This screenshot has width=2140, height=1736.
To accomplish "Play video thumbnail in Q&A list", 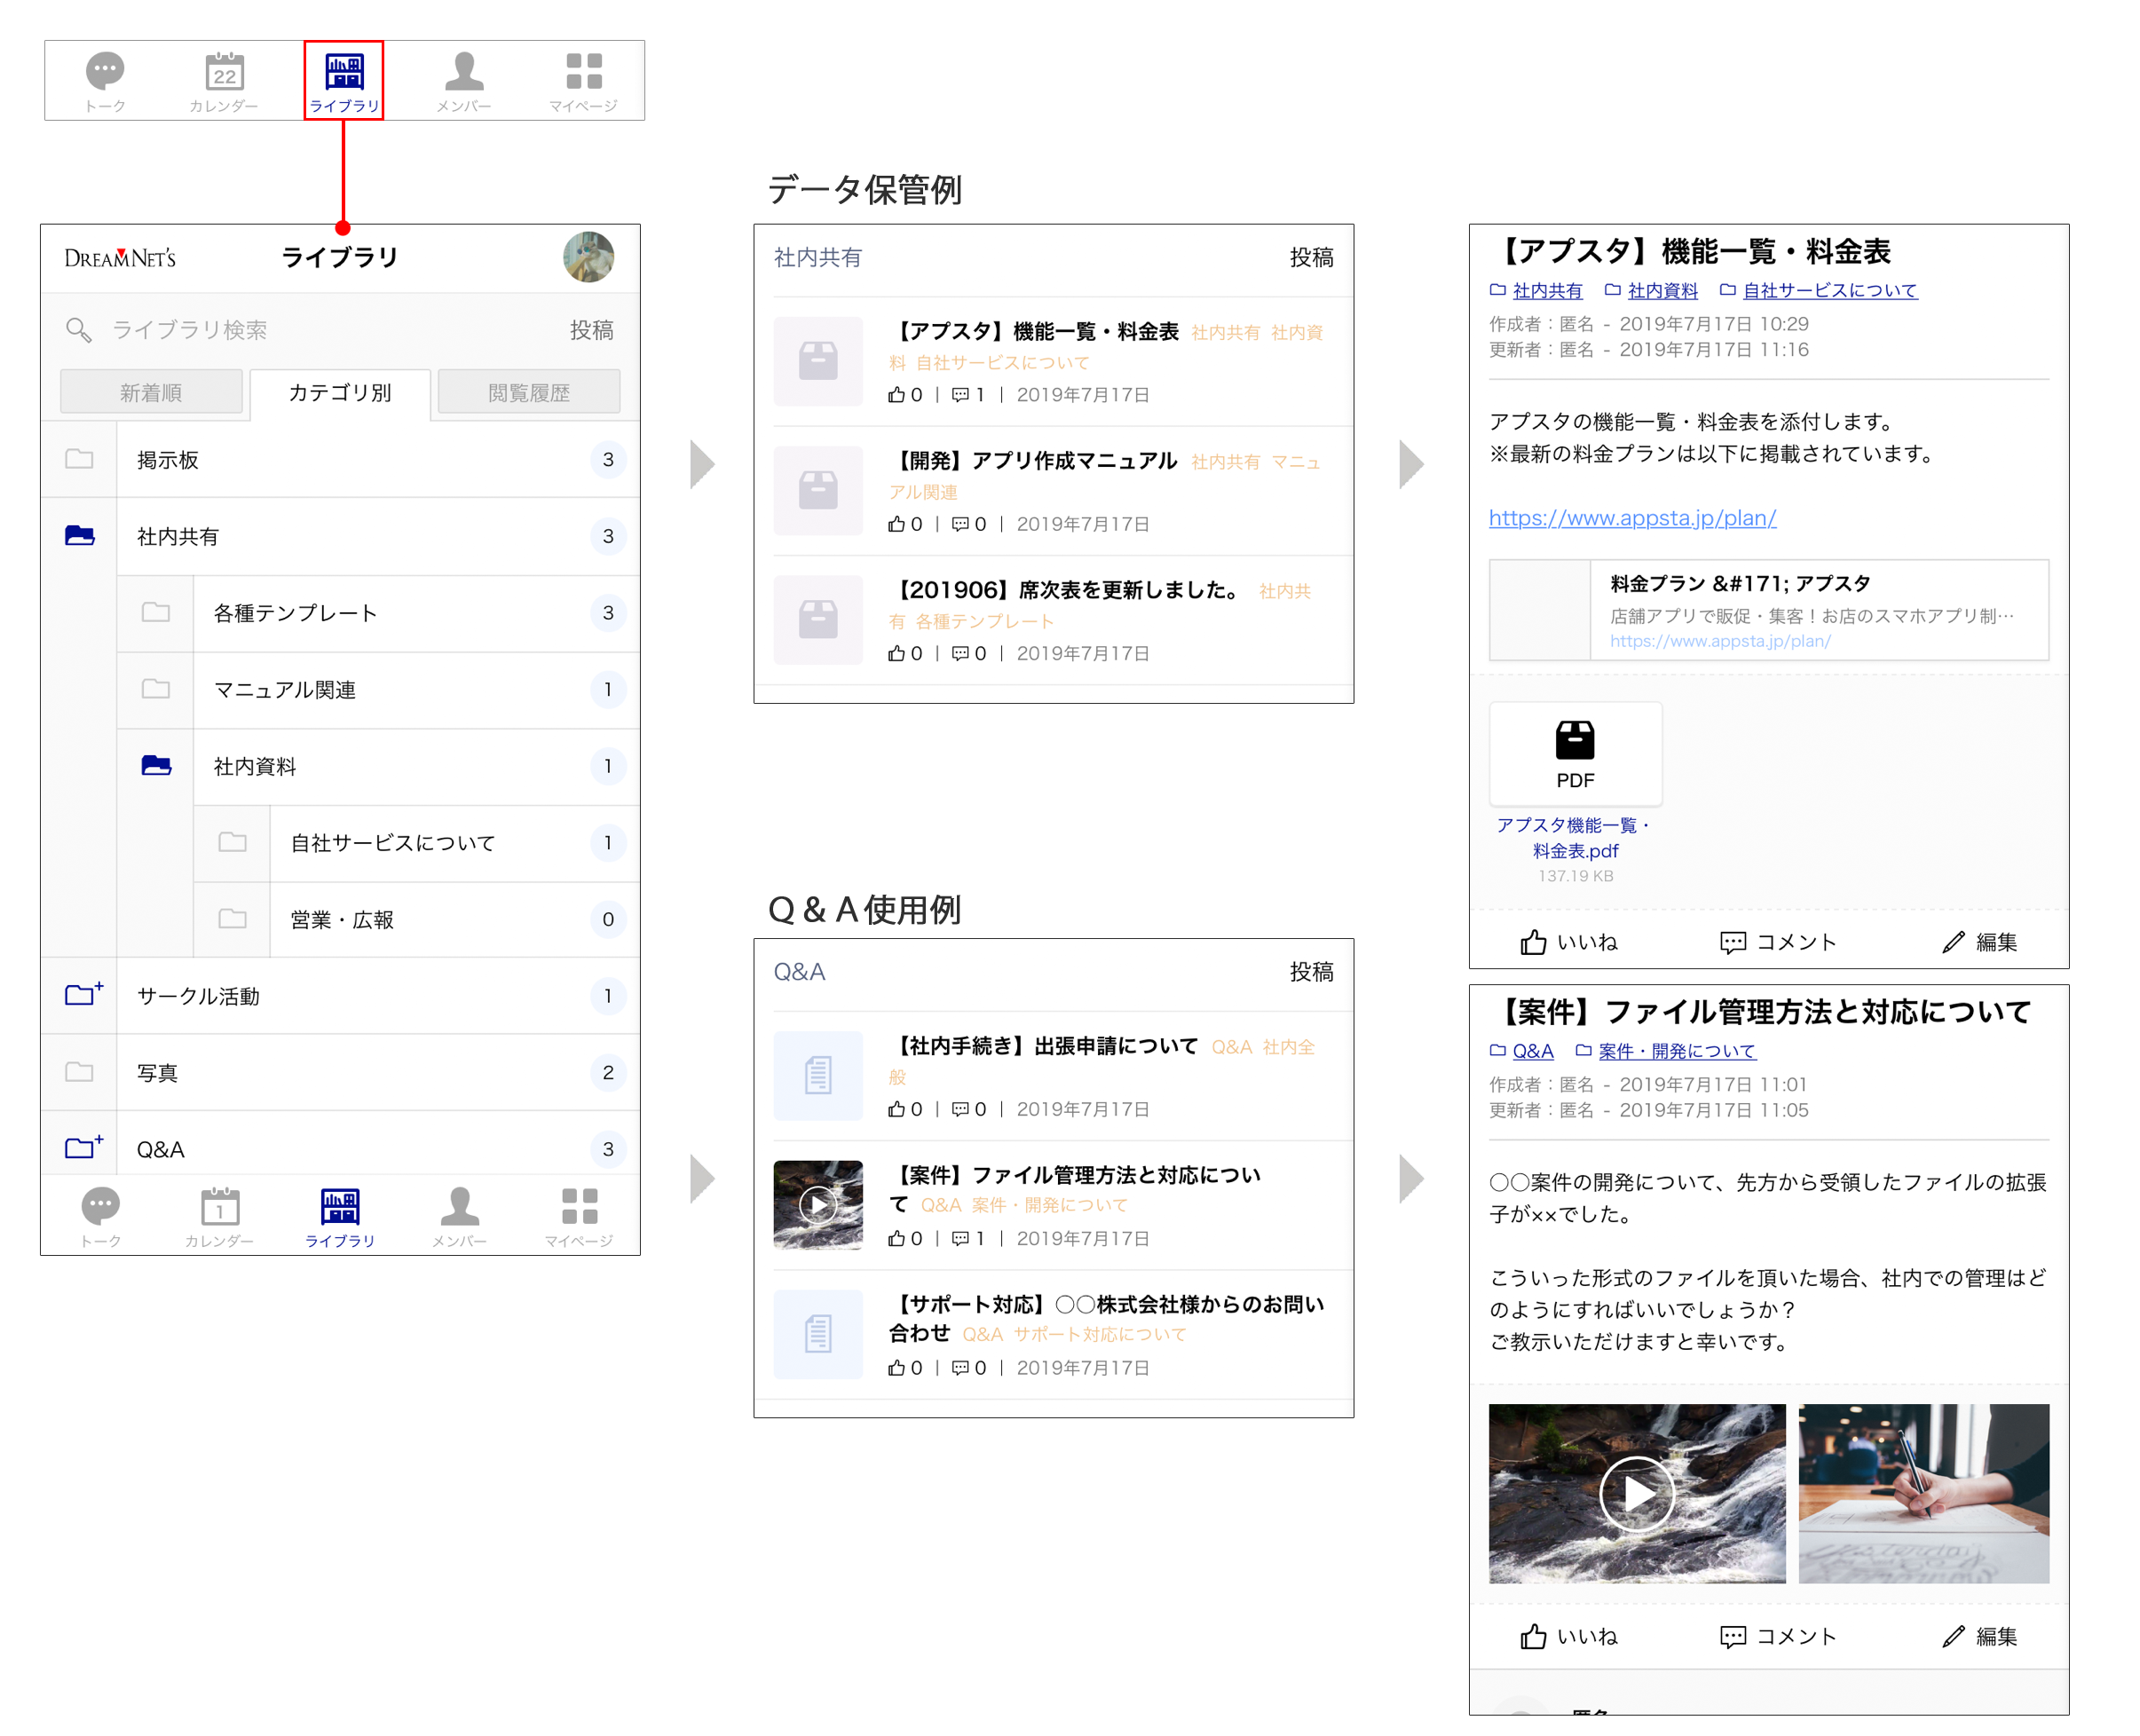I will (818, 1204).
